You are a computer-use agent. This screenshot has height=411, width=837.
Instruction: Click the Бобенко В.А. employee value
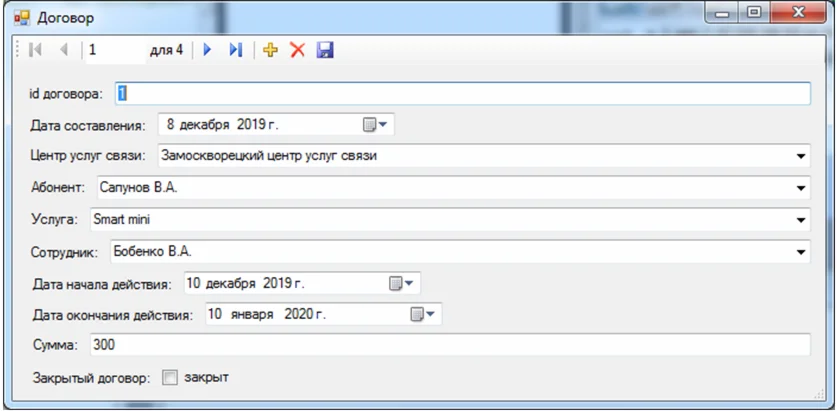tap(153, 252)
